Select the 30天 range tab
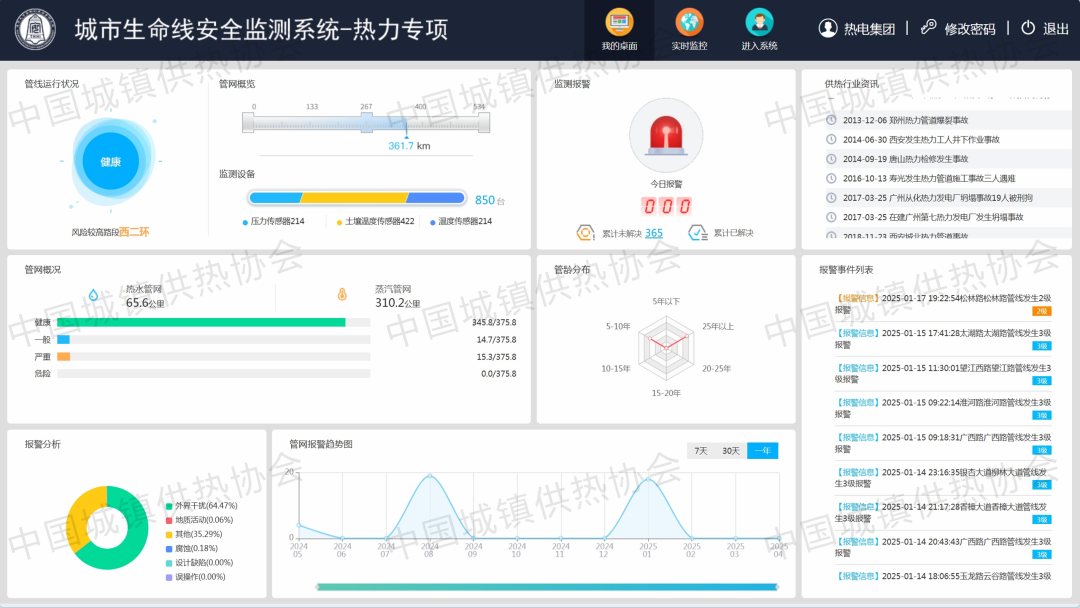This screenshot has width=1080, height=608. 731,451
